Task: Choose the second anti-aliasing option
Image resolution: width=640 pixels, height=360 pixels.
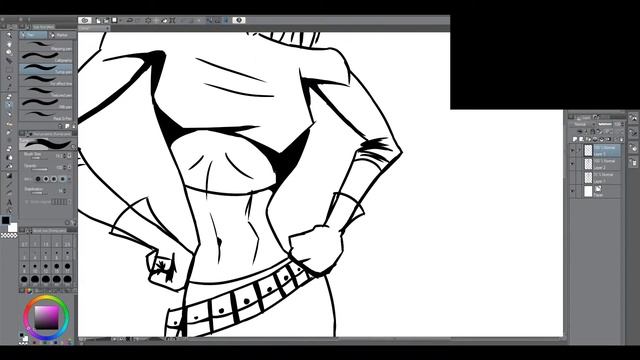Action: pyautogui.click(x=46, y=179)
